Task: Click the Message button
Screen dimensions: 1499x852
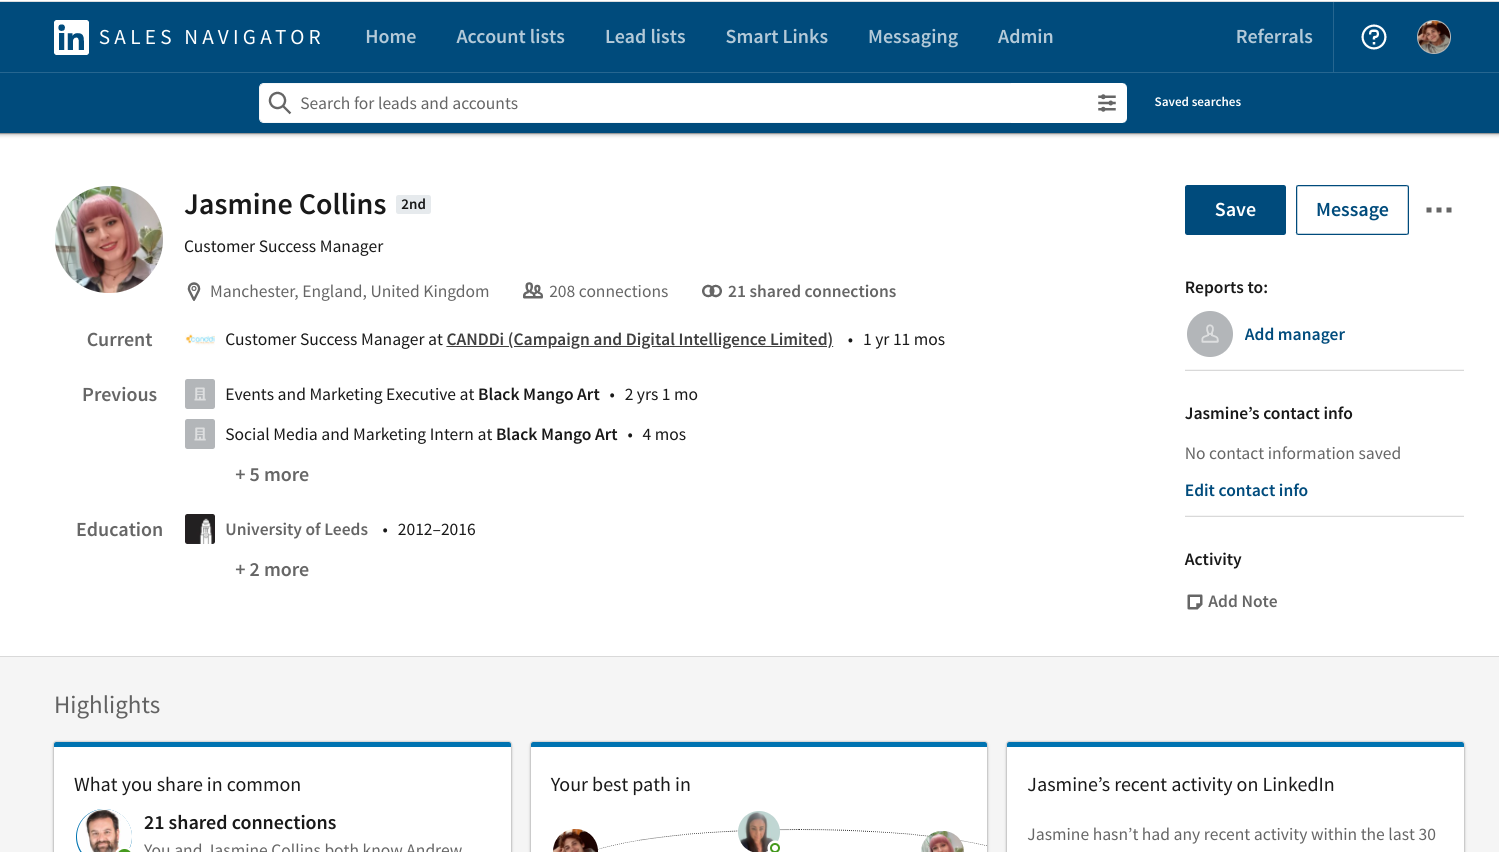Action: pyautogui.click(x=1352, y=210)
